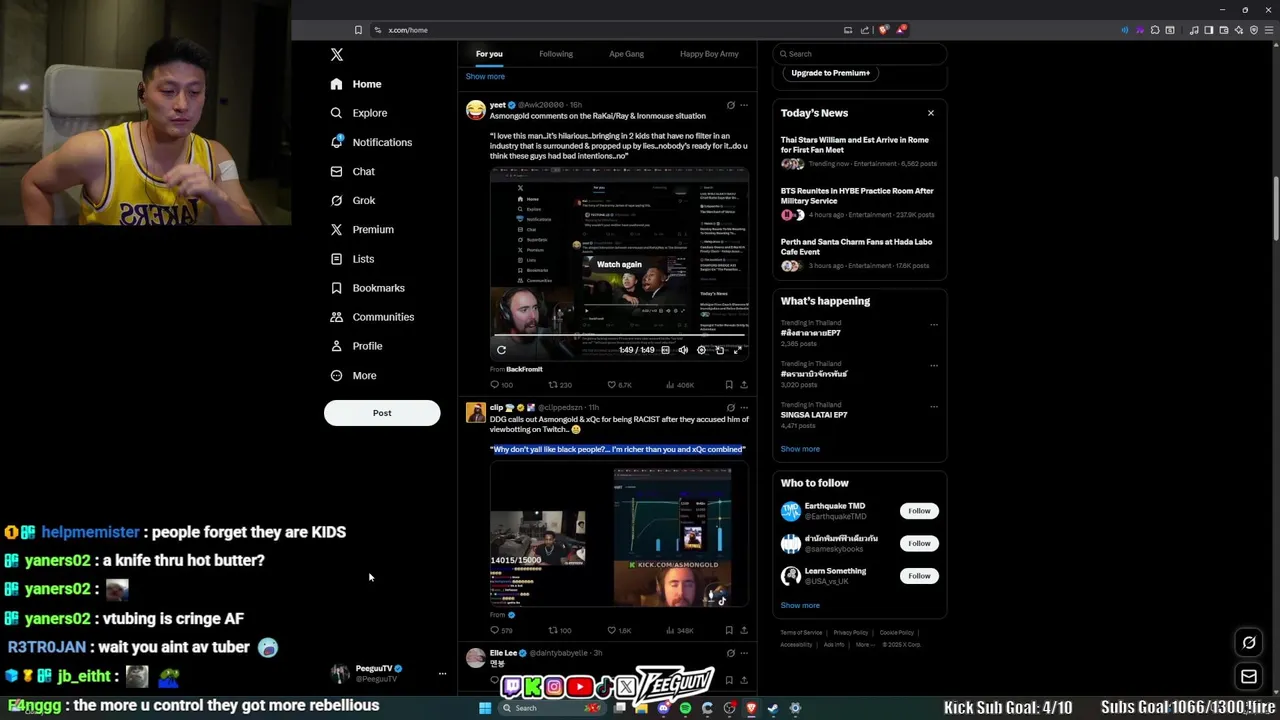1280x720 pixels.
Task: Open Chat in the sidebar
Action: (352, 171)
